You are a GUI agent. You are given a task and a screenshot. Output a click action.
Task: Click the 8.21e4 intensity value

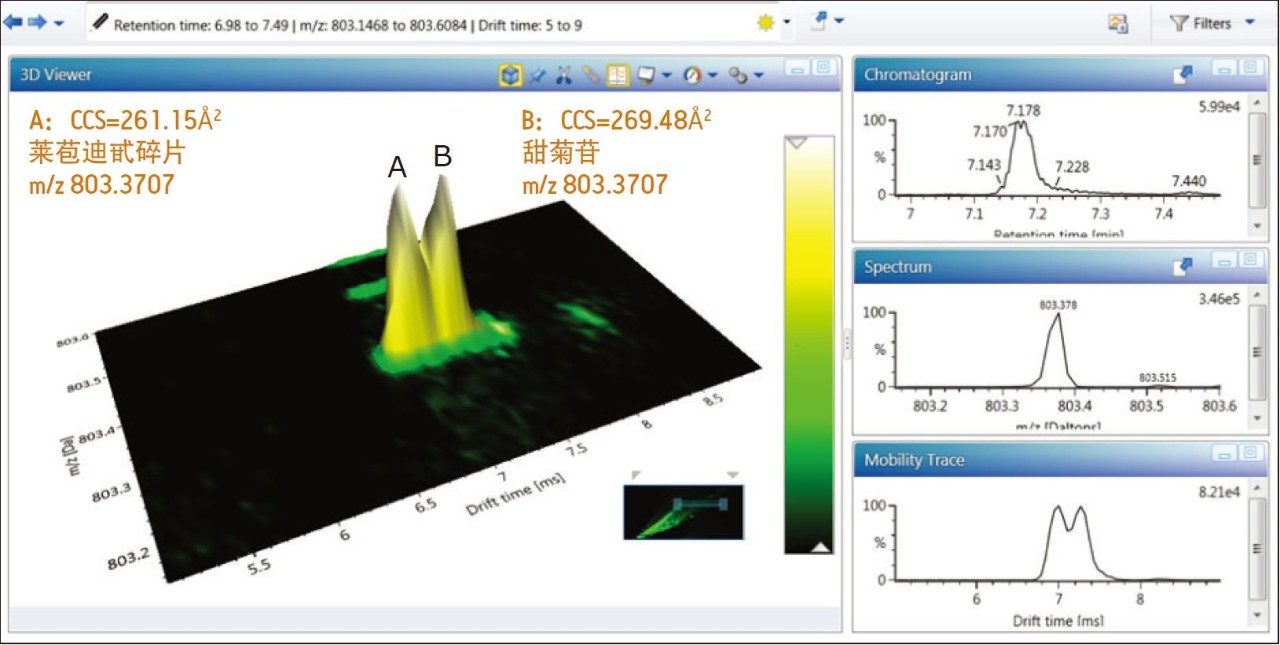pos(1220,492)
